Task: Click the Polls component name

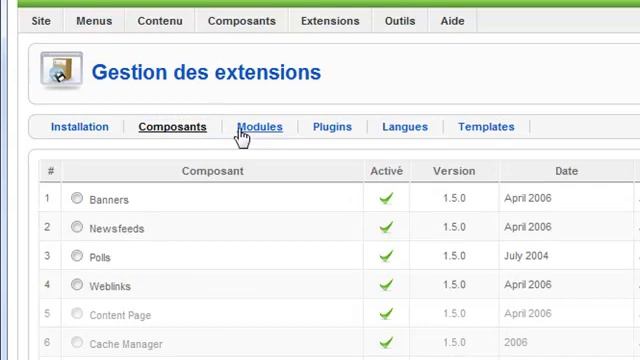Action: coord(100,258)
